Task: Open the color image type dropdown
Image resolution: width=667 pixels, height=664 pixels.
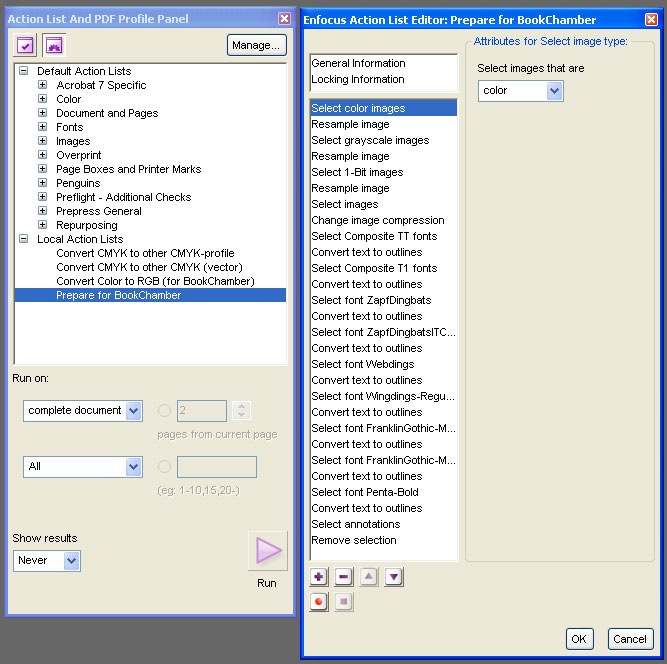Action: (521, 91)
